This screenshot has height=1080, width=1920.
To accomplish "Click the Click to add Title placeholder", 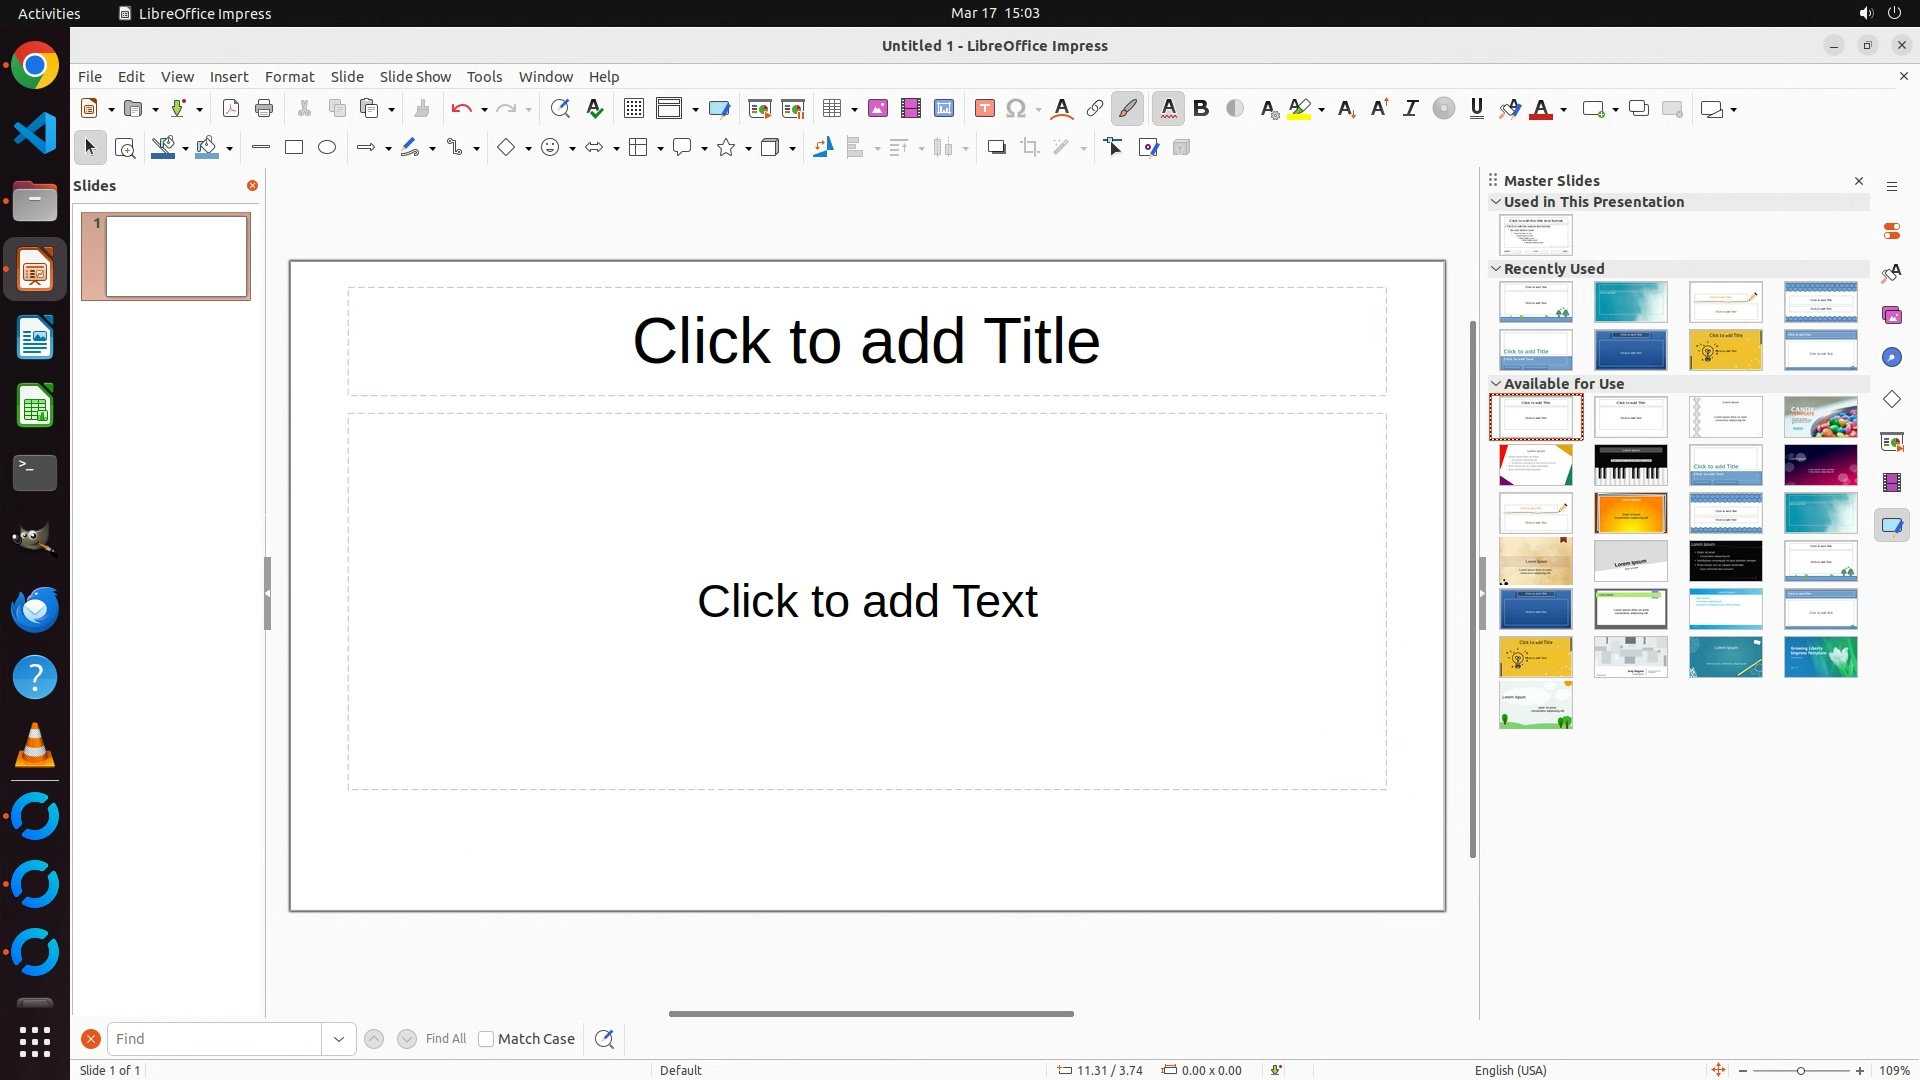I will click(866, 341).
